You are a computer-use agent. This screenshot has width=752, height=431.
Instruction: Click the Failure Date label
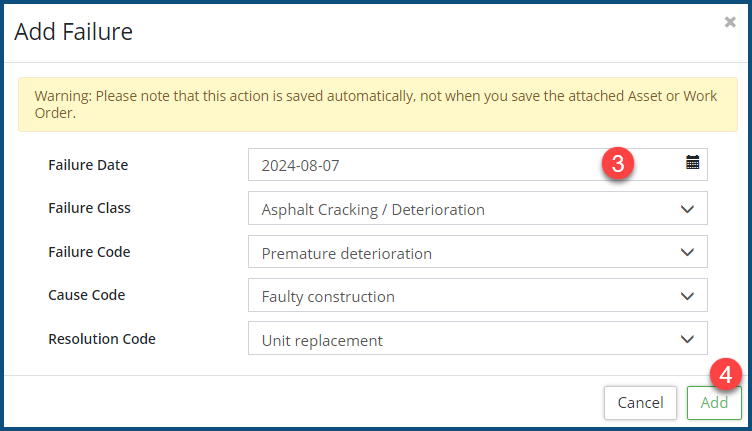click(x=88, y=165)
